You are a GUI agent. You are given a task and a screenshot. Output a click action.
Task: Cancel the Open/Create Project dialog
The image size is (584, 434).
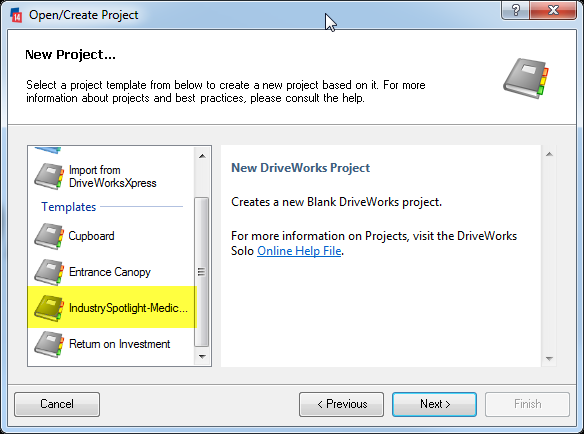57,404
